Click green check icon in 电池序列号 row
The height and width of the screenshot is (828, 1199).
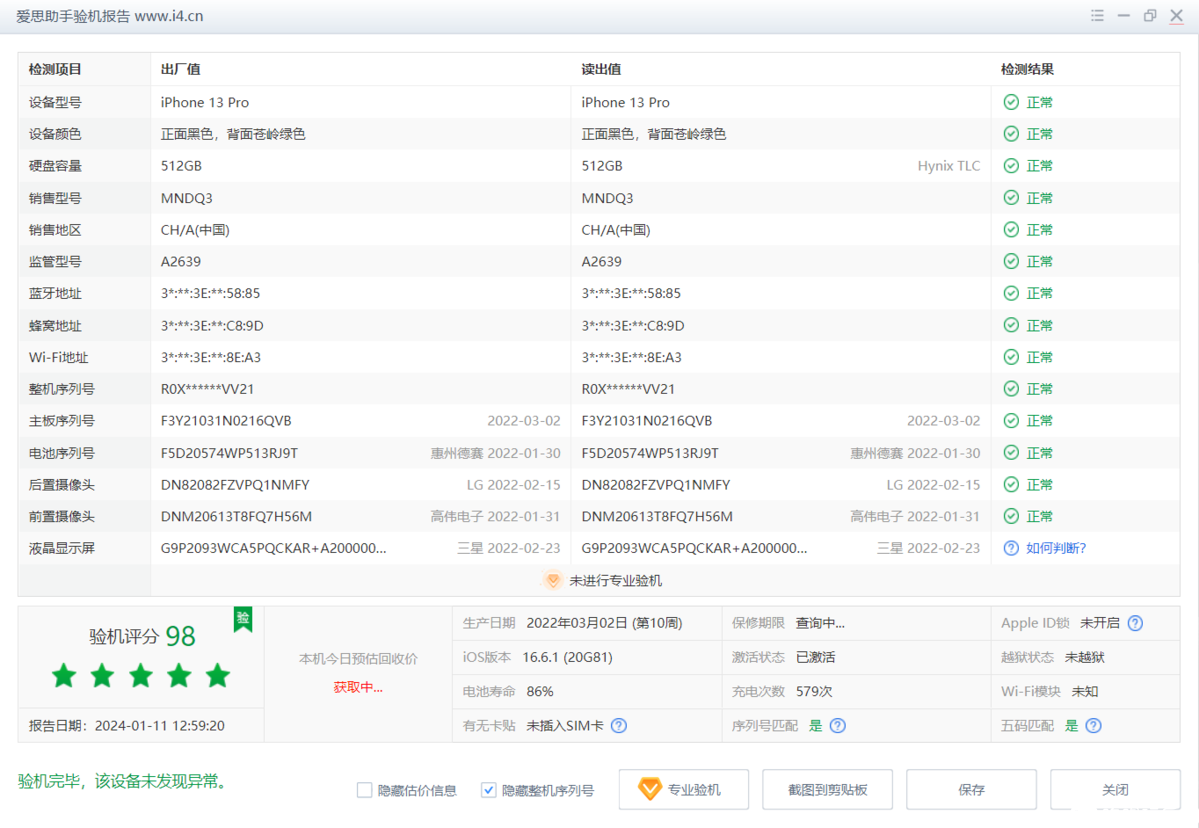pyautogui.click(x=1011, y=453)
